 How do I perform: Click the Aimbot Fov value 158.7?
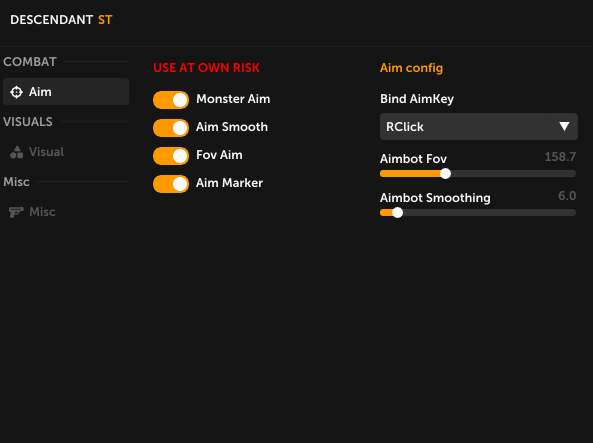pyautogui.click(x=560, y=157)
